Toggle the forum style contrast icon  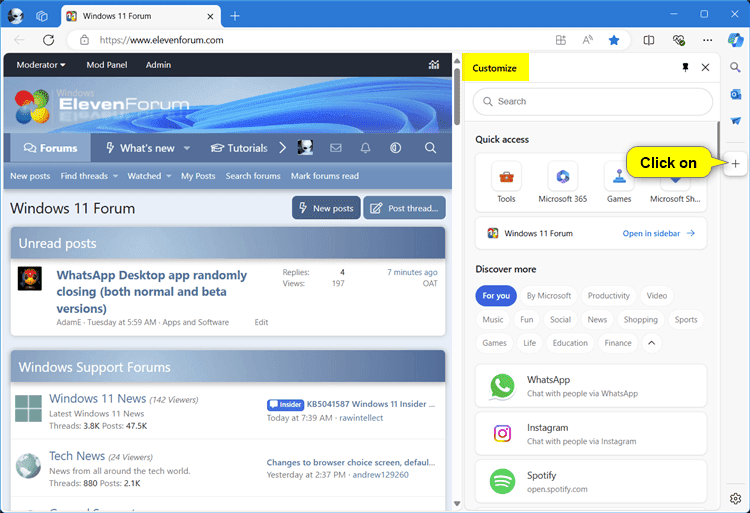click(395, 148)
